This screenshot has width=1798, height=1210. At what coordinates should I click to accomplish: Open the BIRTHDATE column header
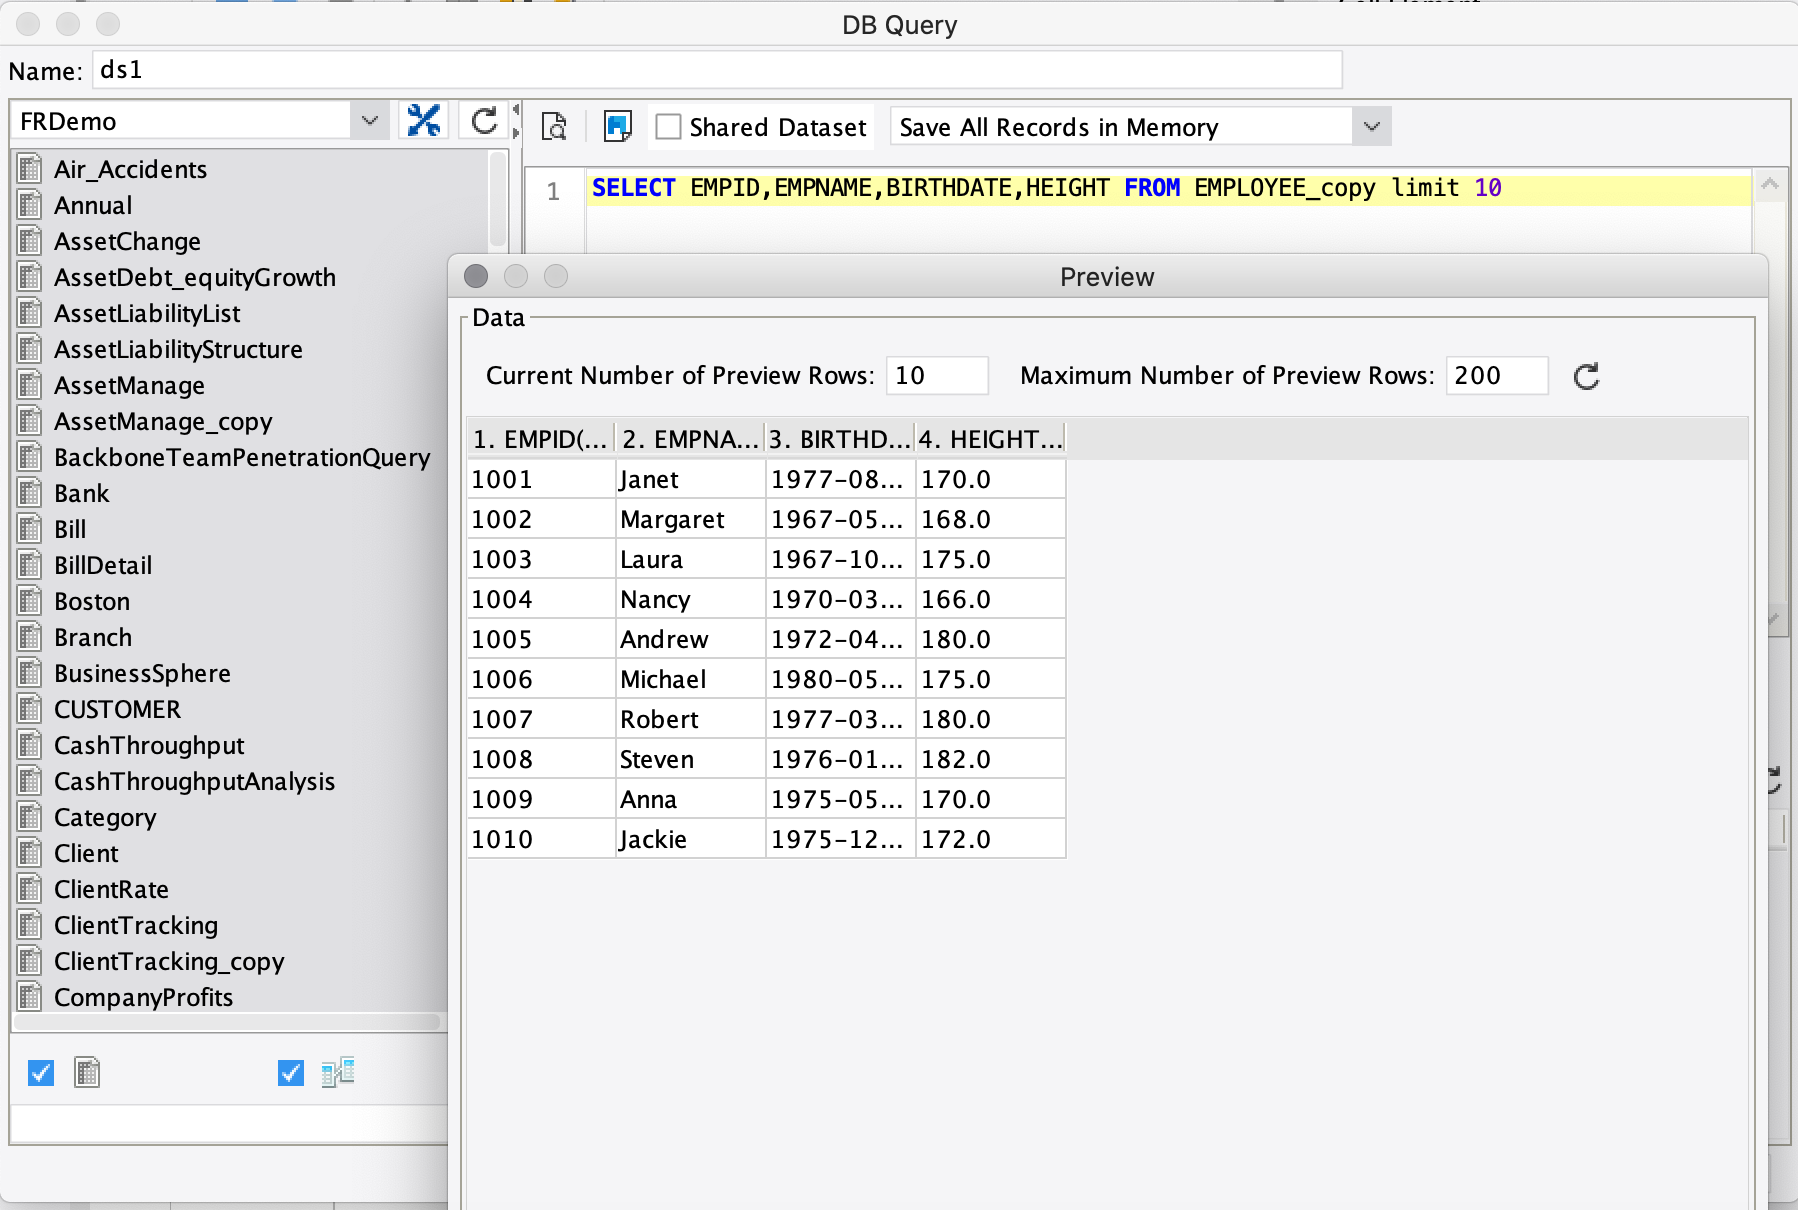pyautogui.click(x=838, y=438)
